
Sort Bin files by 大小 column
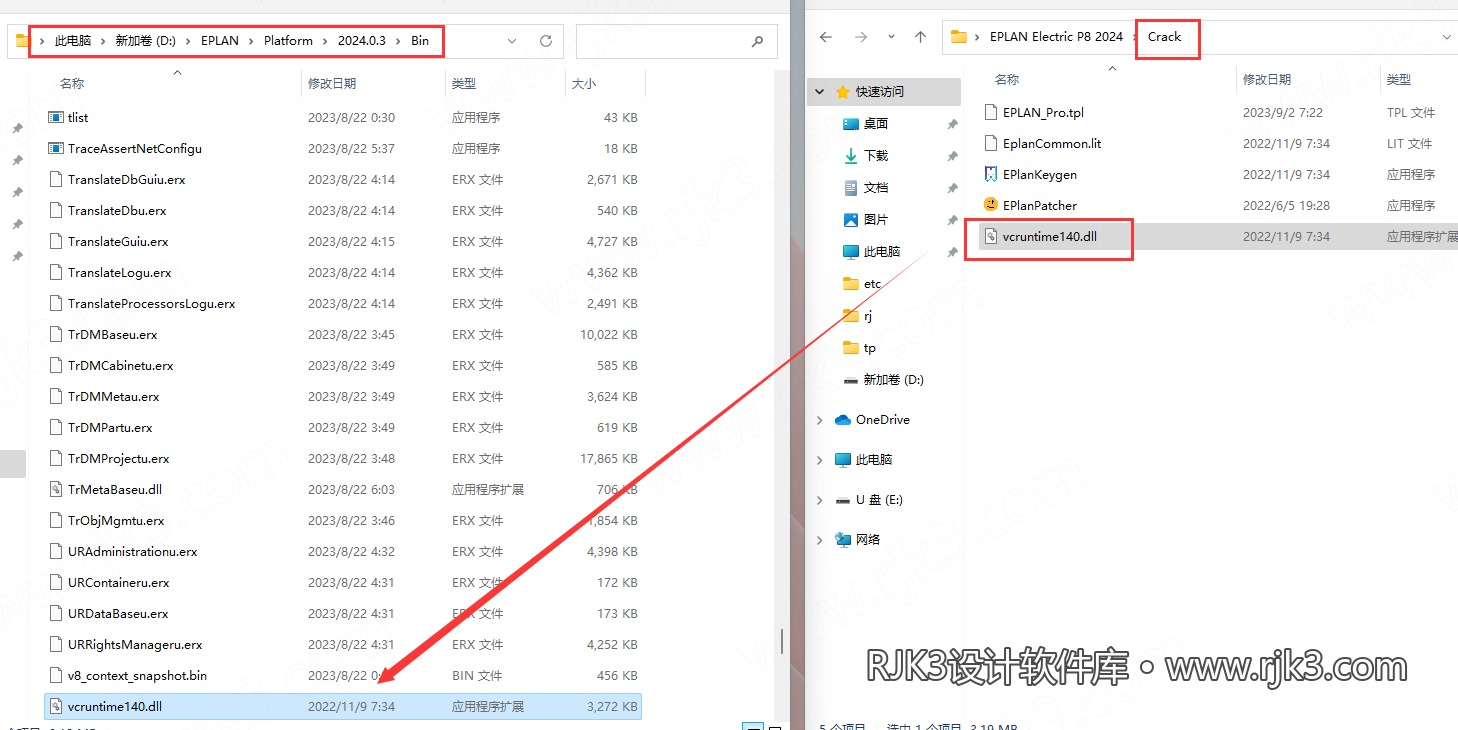584,84
